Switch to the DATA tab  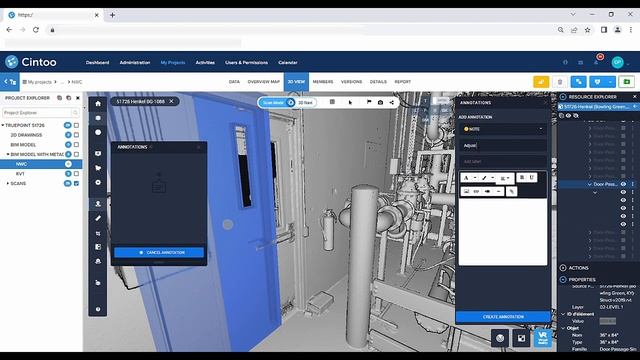pyautogui.click(x=234, y=82)
